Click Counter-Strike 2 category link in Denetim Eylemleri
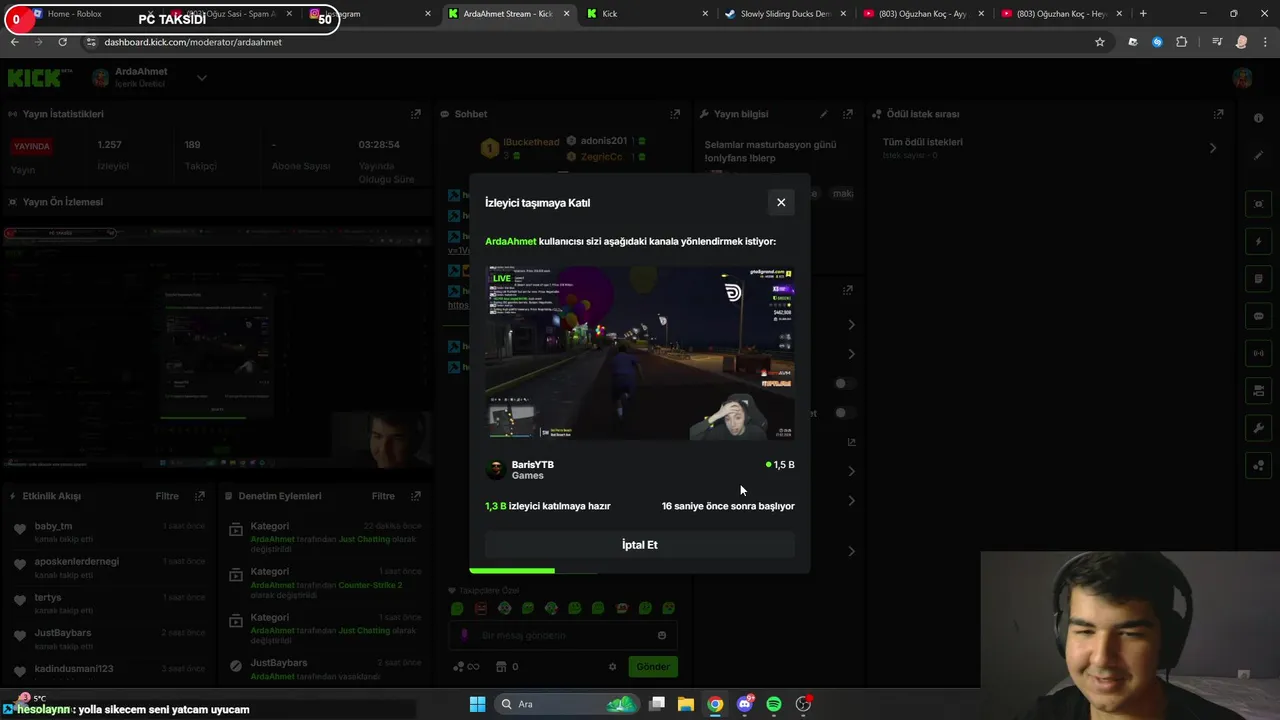Screen dimensions: 1280x720 pyautogui.click(x=370, y=585)
